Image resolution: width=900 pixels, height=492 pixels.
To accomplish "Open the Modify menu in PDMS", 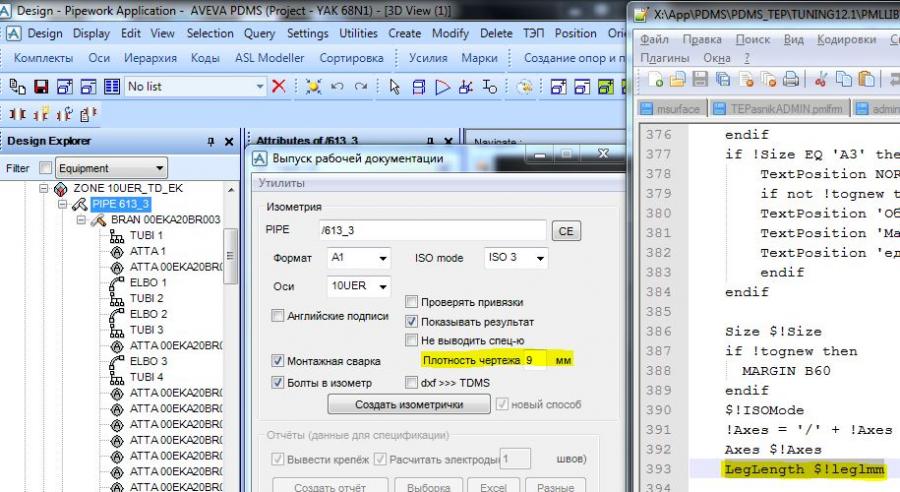I will 450,33.
